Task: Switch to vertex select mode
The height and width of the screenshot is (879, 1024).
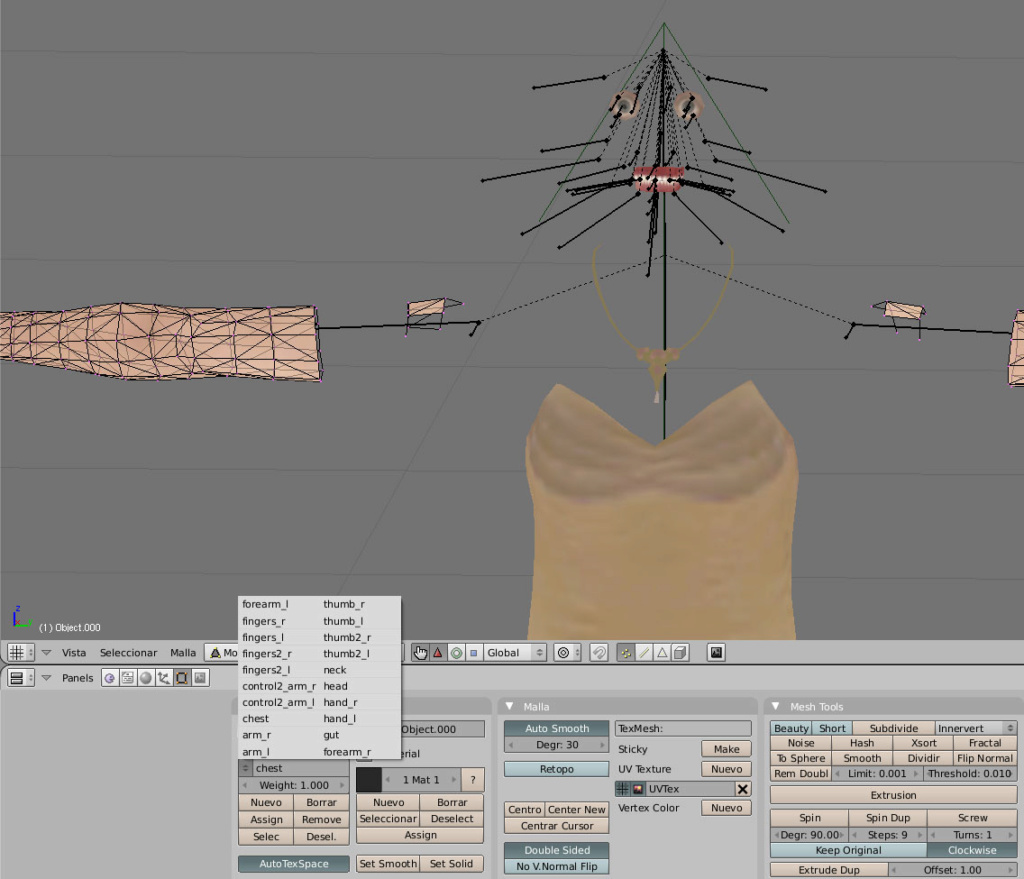Action: (x=626, y=652)
